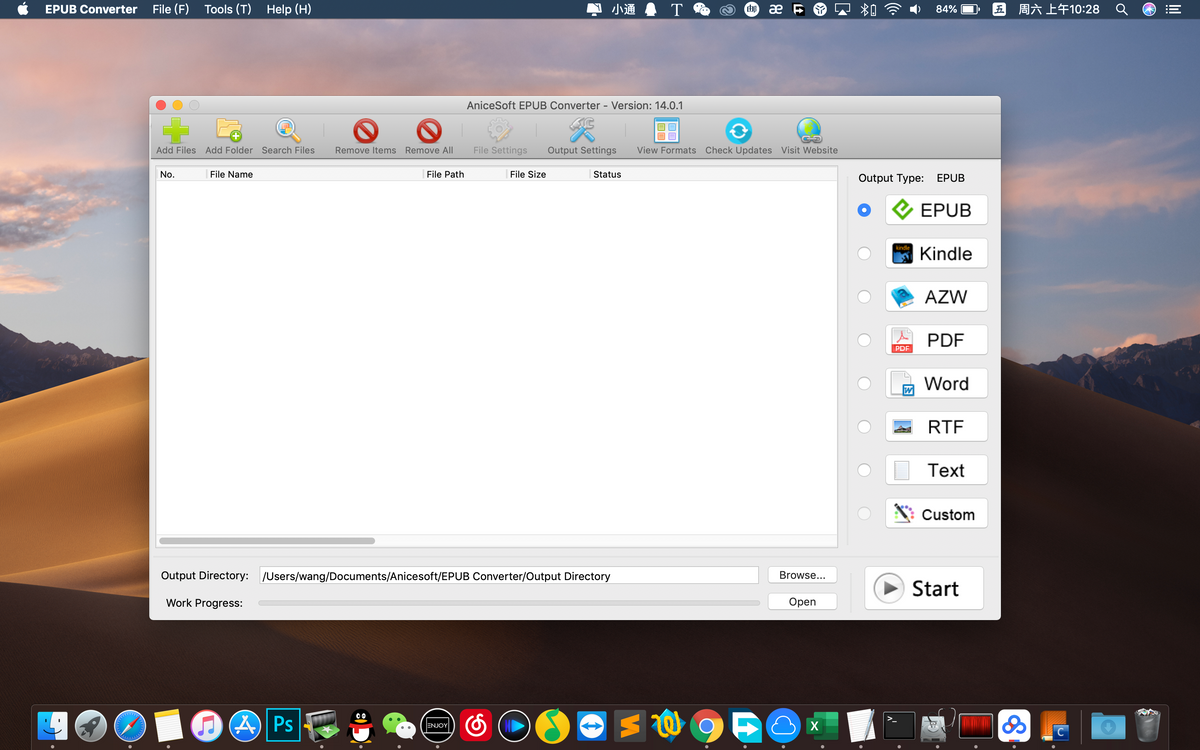Viewport: 1200px width, 750px height.
Task: Click the No. column header
Action: point(181,174)
